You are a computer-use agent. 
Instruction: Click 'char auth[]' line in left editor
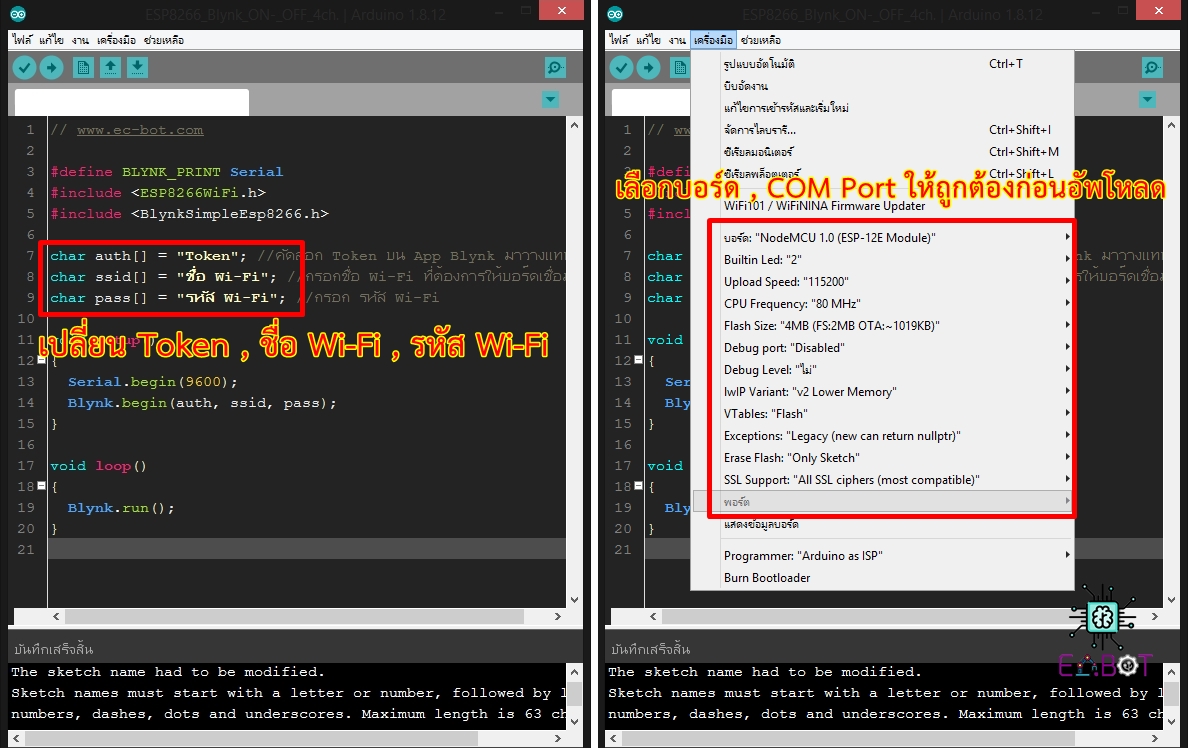tap(148, 256)
